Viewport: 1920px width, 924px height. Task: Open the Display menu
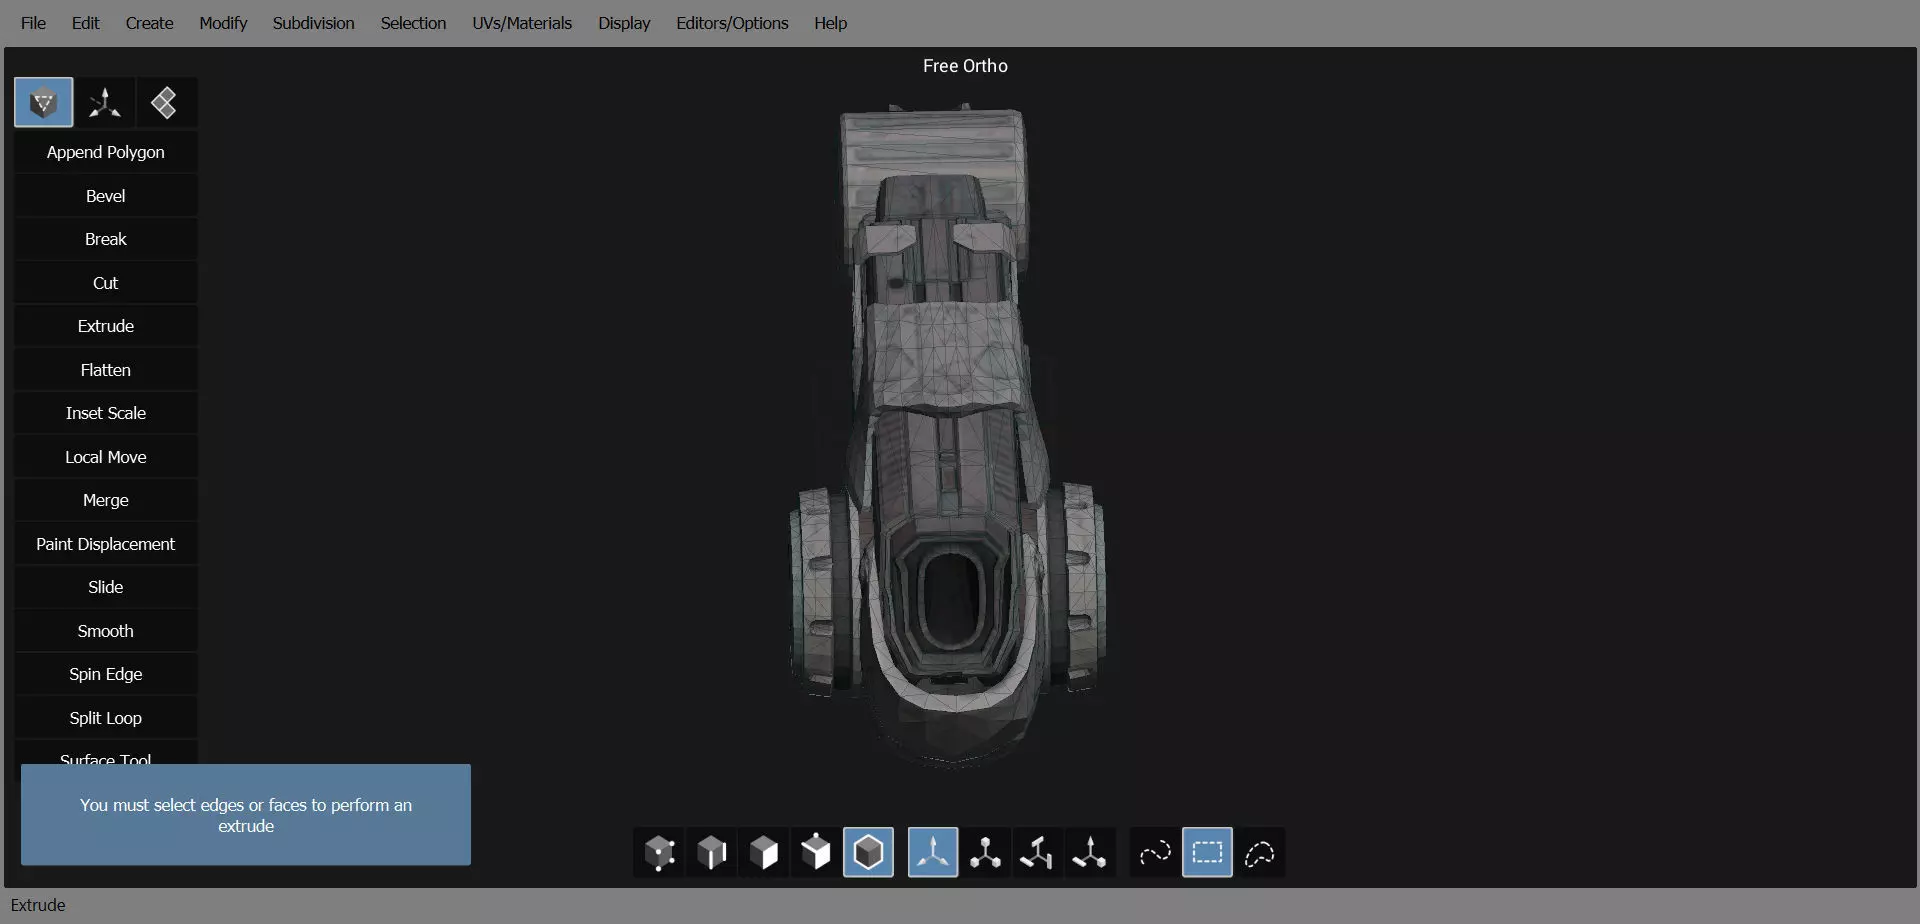[624, 23]
